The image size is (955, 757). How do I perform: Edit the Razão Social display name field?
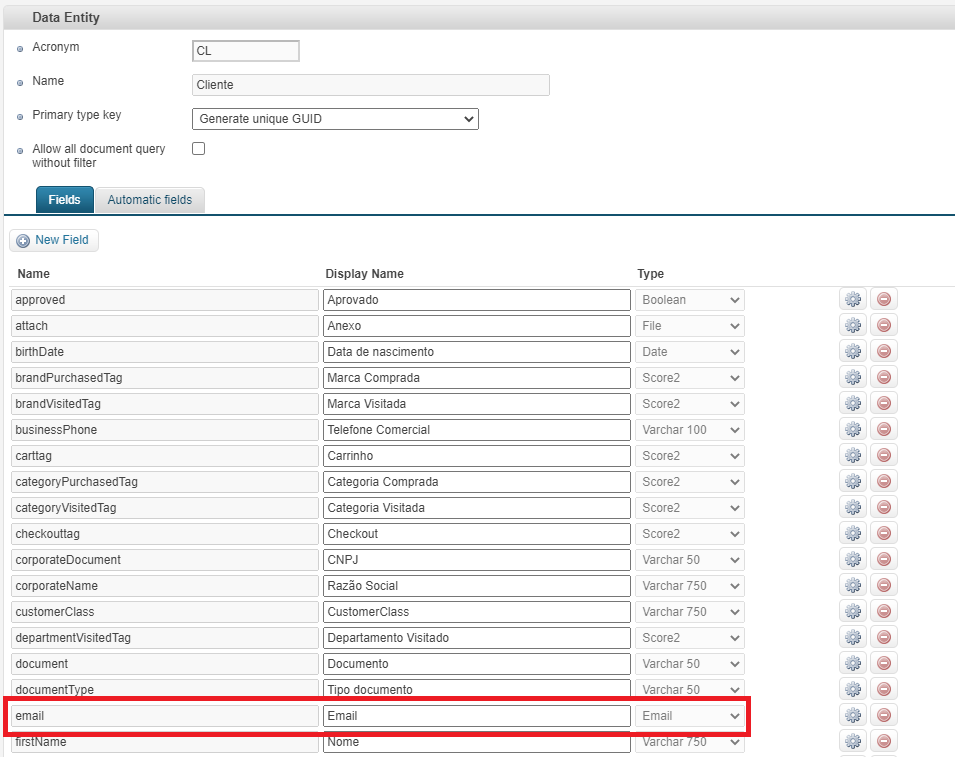point(476,585)
